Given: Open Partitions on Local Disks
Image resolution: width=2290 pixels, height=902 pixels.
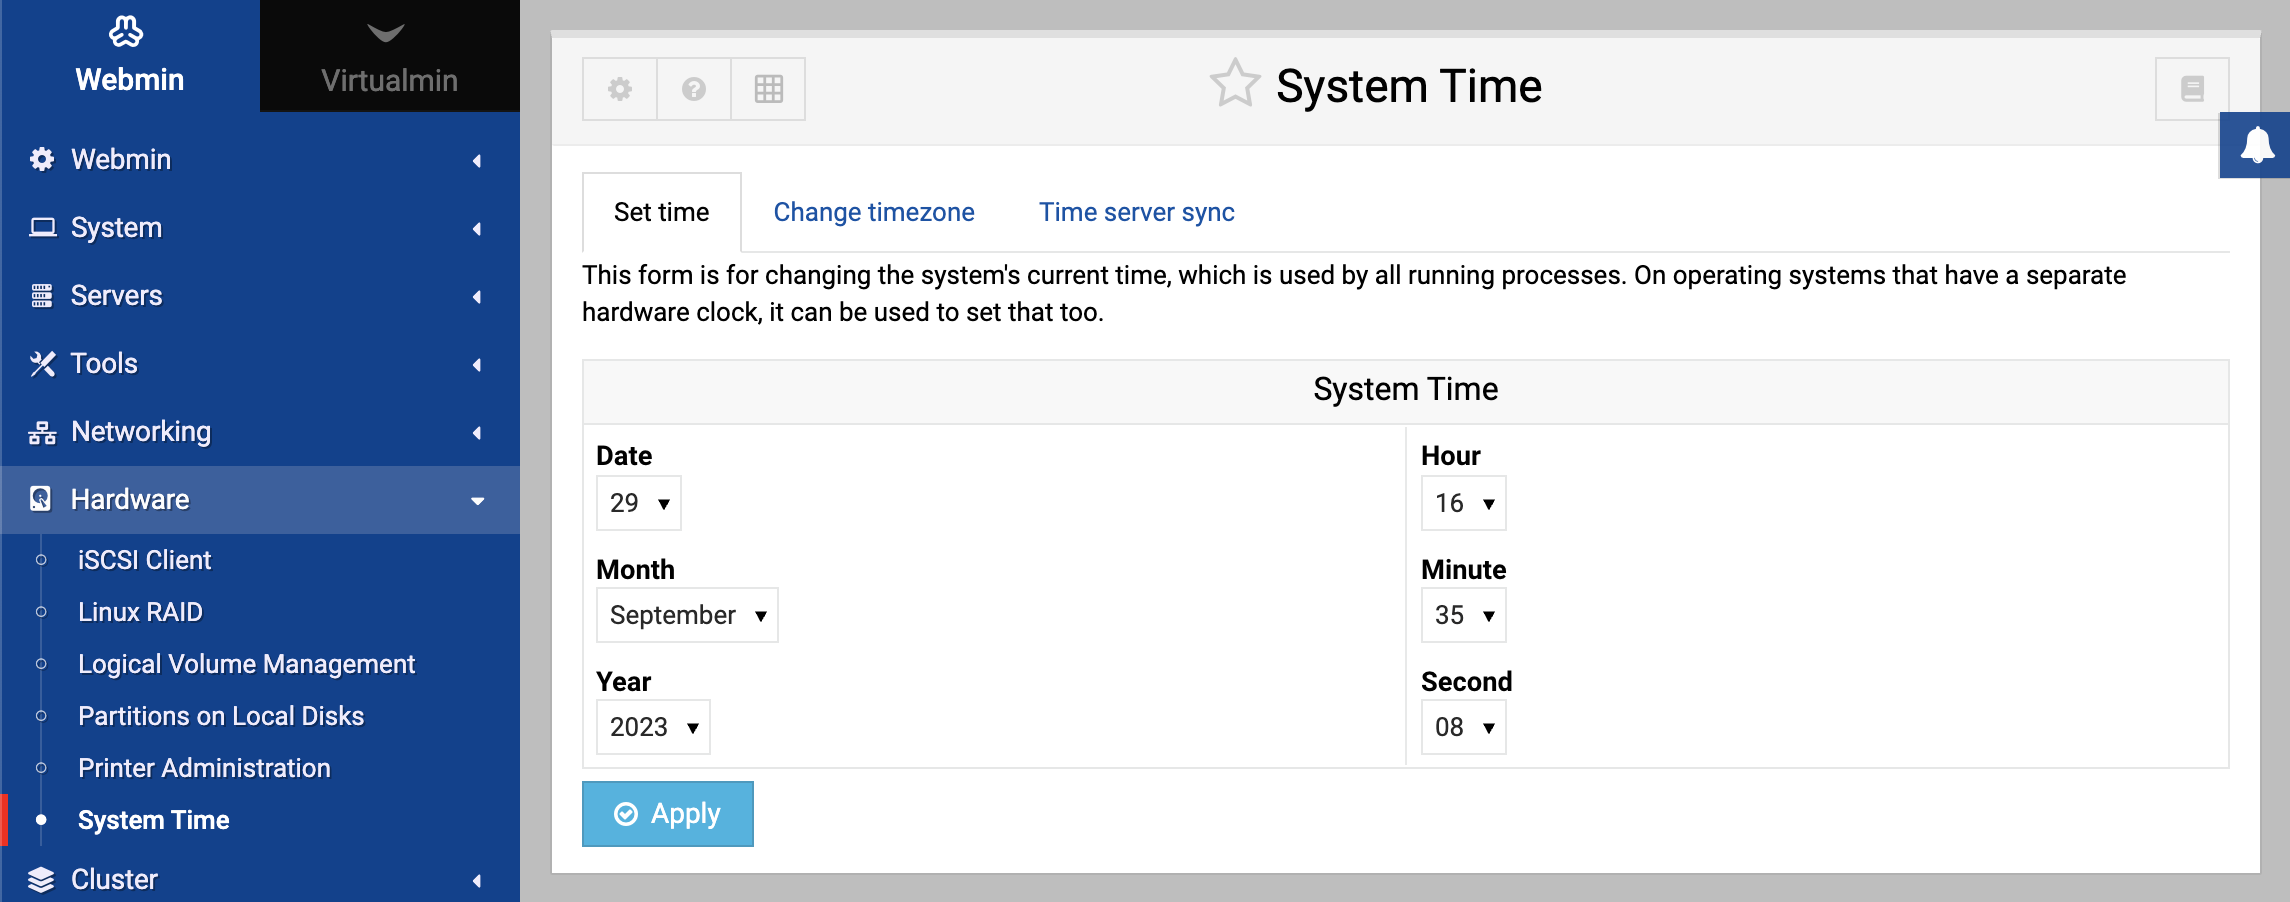Looking at the screenshot, I should [221, 716].
